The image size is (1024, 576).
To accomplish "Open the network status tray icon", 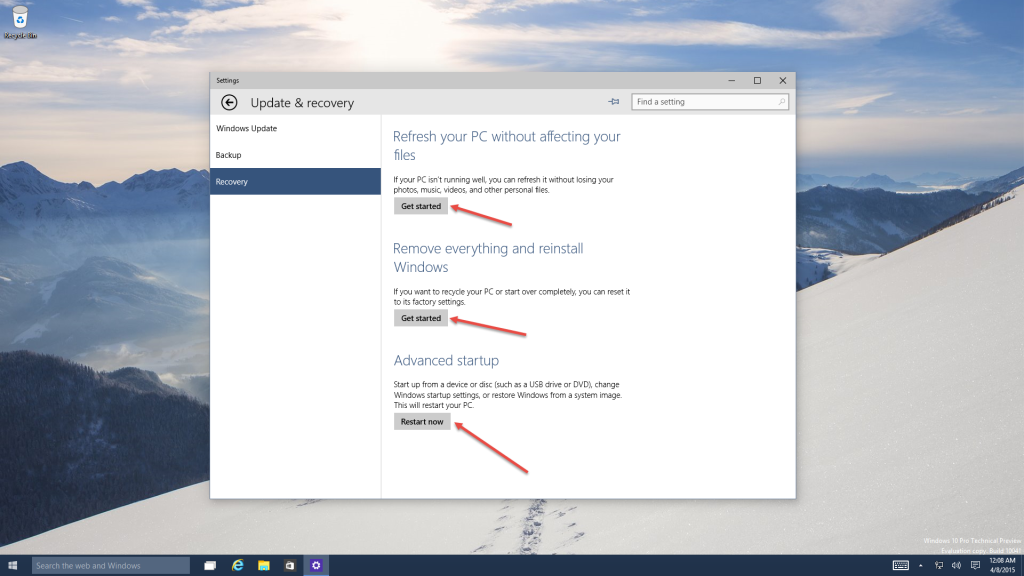I will point(938,566).
